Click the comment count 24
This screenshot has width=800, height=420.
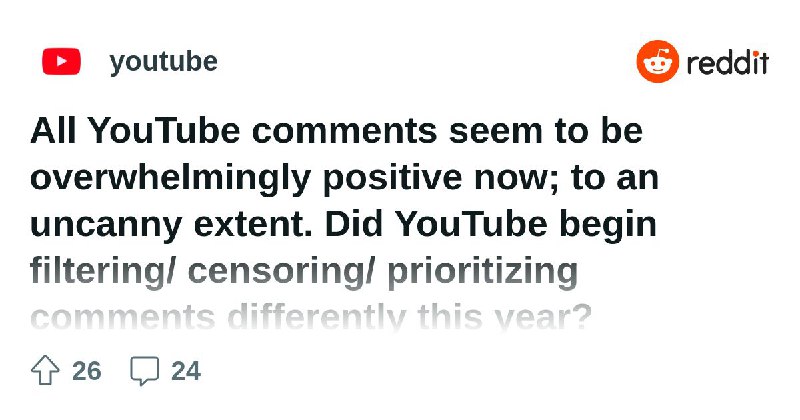pos(186,371)
